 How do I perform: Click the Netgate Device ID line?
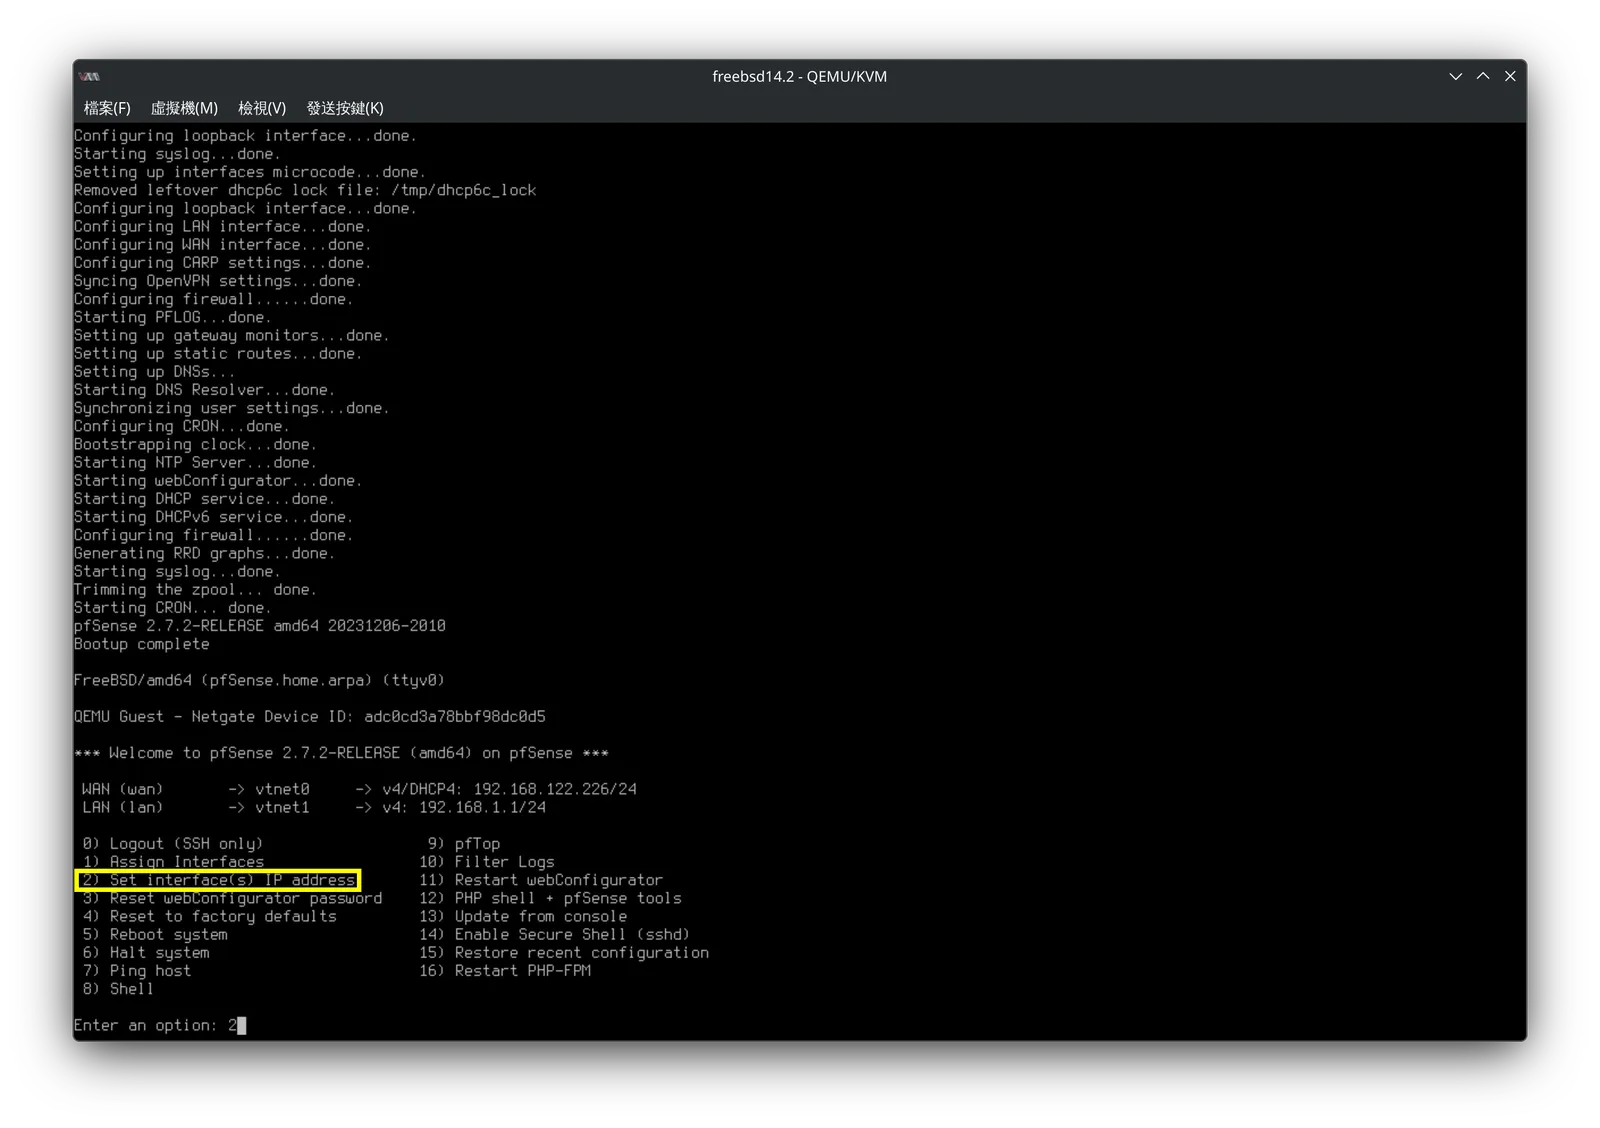tap(310, 717)
